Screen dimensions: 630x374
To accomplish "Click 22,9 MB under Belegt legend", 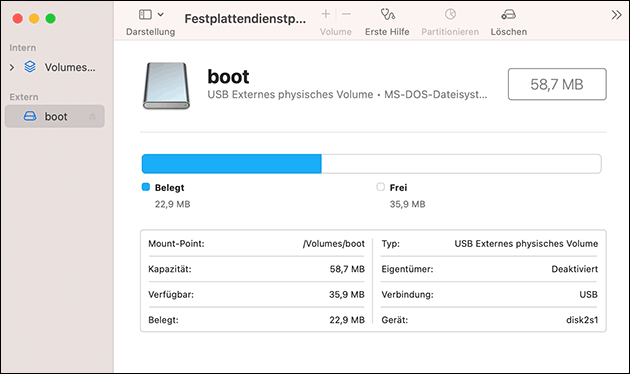I will [x=173, y=204].
